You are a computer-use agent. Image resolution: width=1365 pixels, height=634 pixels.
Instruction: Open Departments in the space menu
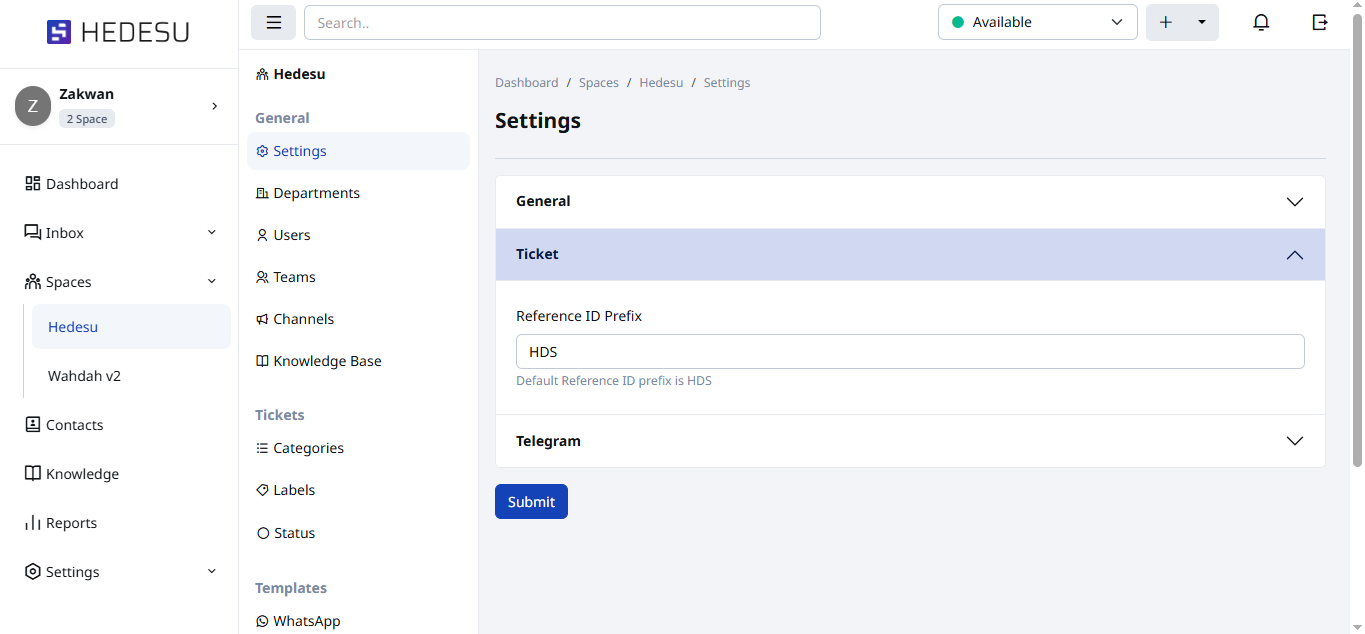coord(316,193)
